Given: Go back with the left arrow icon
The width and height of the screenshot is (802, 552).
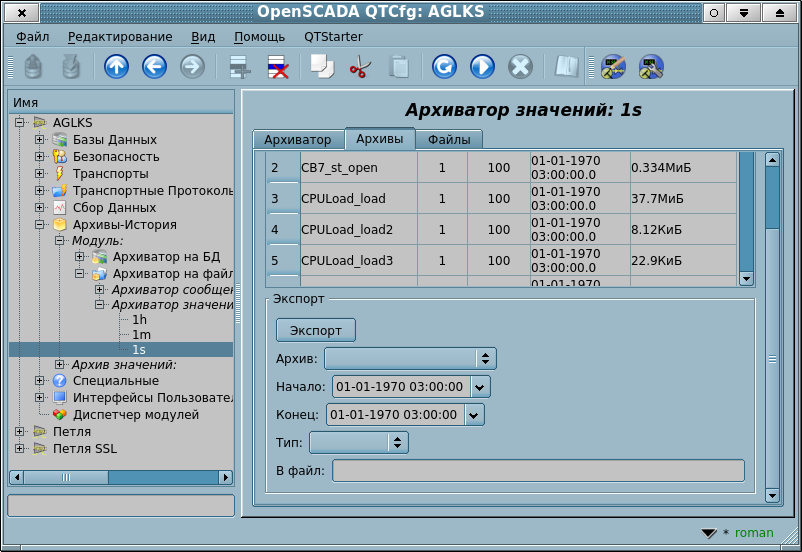Looking at the screenshot, I should (154, 67).
